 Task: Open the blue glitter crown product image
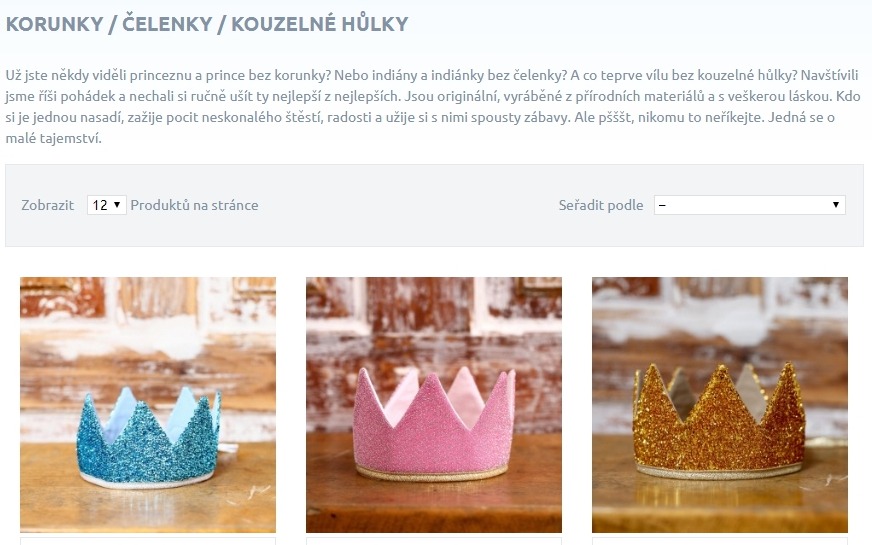click(148, 405)
